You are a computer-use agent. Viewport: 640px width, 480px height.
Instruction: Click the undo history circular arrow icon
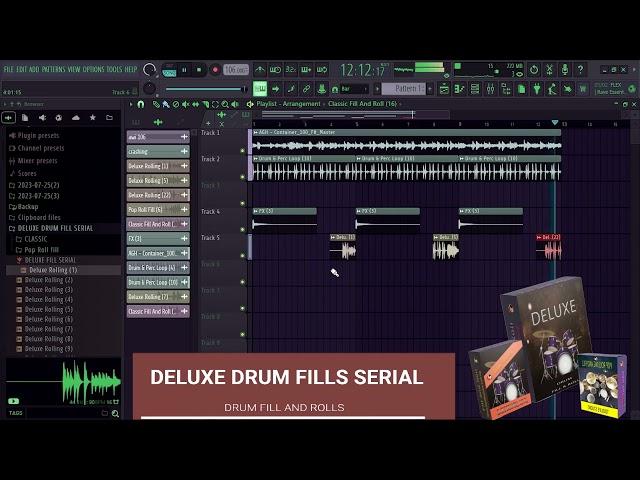534,70
